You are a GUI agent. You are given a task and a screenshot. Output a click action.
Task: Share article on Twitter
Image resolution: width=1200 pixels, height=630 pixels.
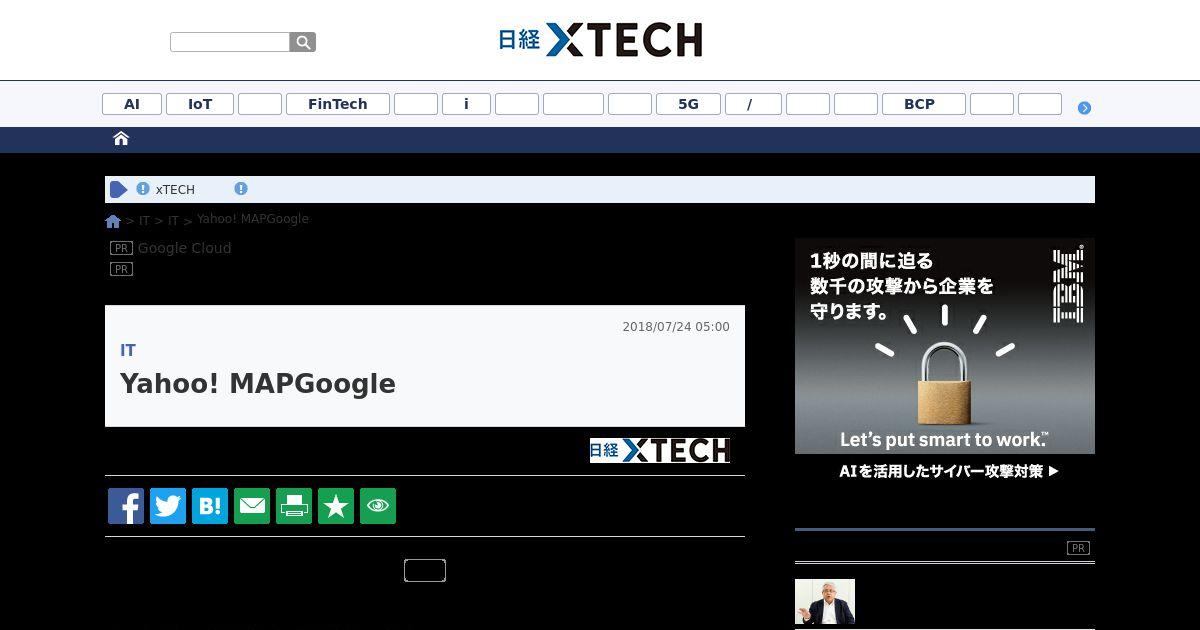168,506
